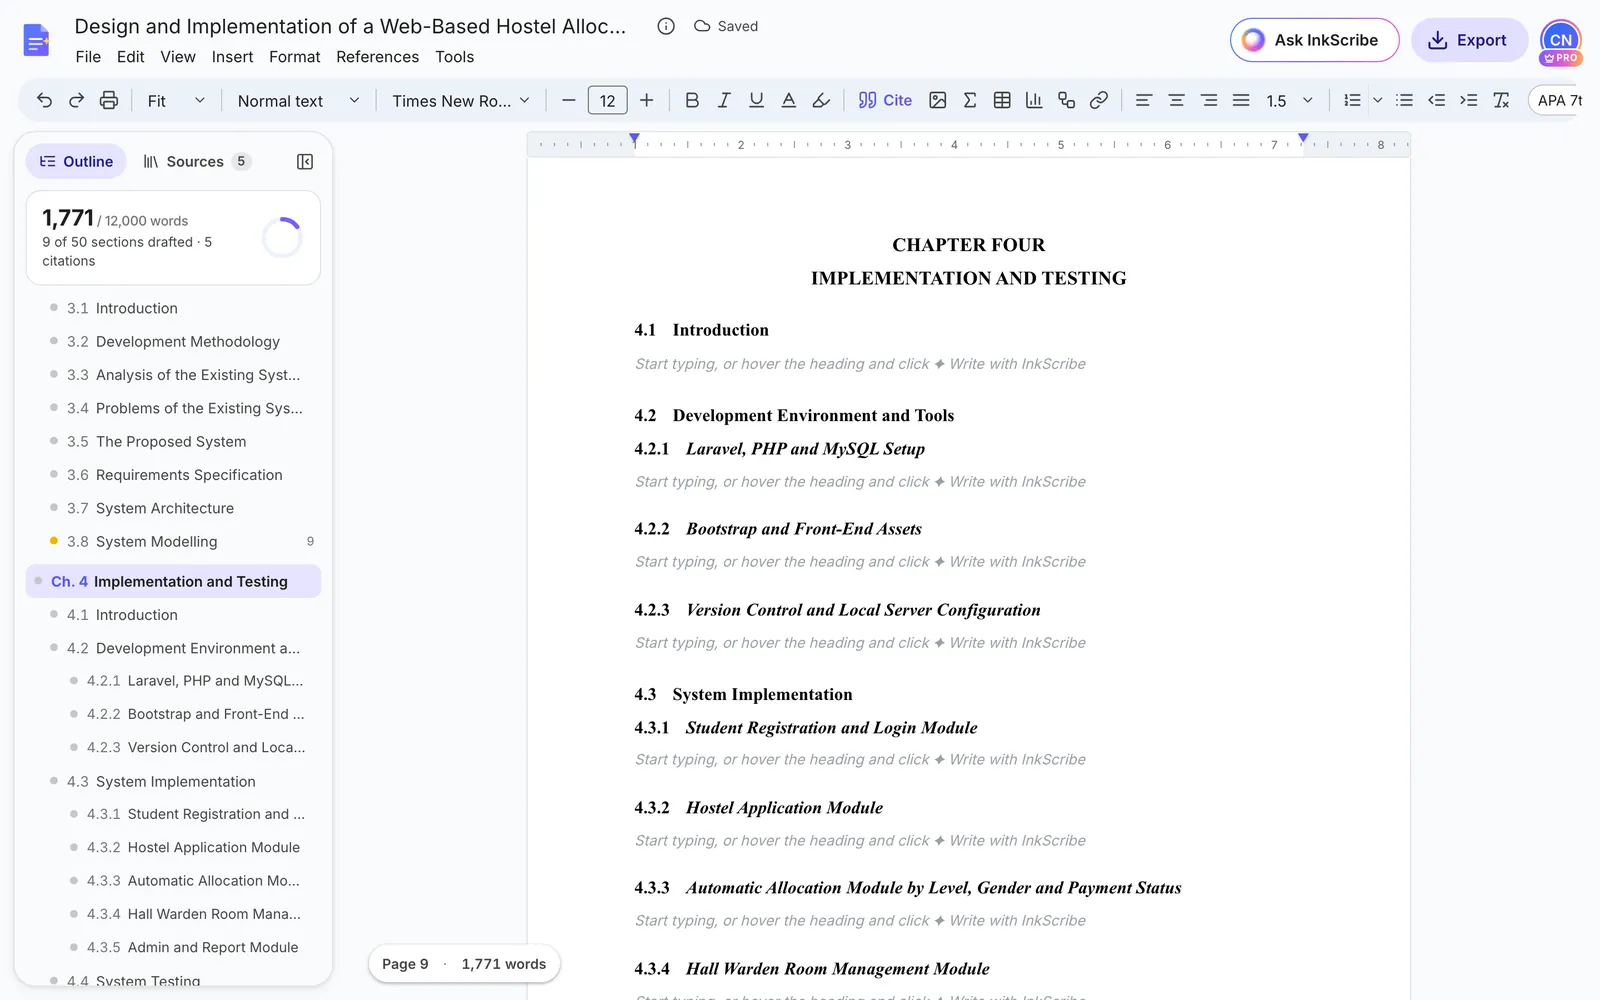This screenshot has height=1000, width=1600.
Task: Select the Outline tab
Action: point(76,162)
